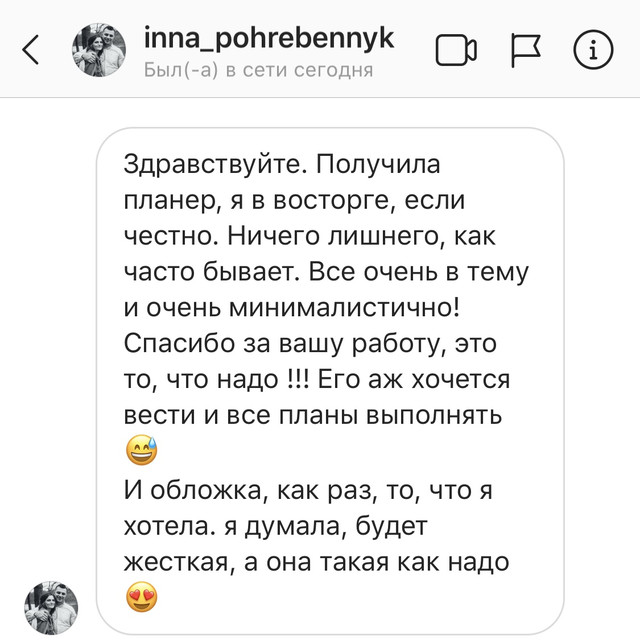This screenshot has width=640, height=640.
Task: Tap the line 'планер, я в восторге, если'
Action: pos(294,200)
